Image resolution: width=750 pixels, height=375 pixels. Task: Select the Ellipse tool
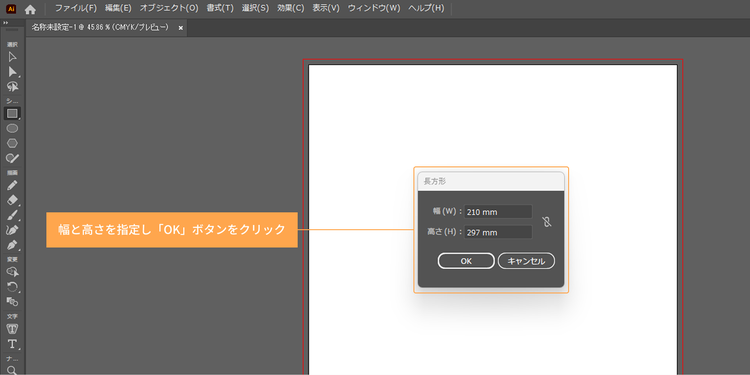12,128
